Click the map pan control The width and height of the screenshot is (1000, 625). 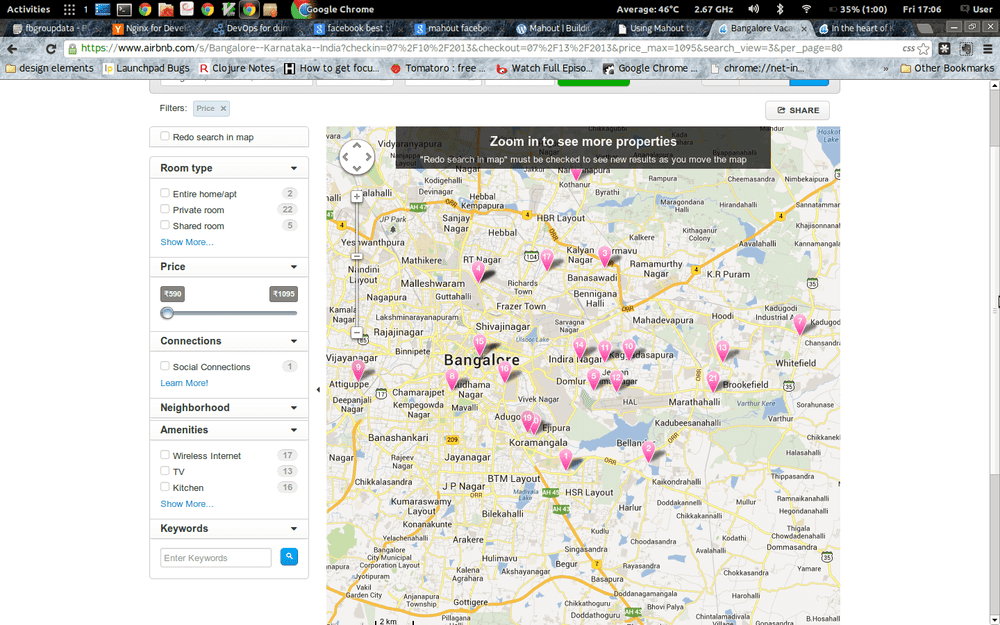tap(357, 157)
